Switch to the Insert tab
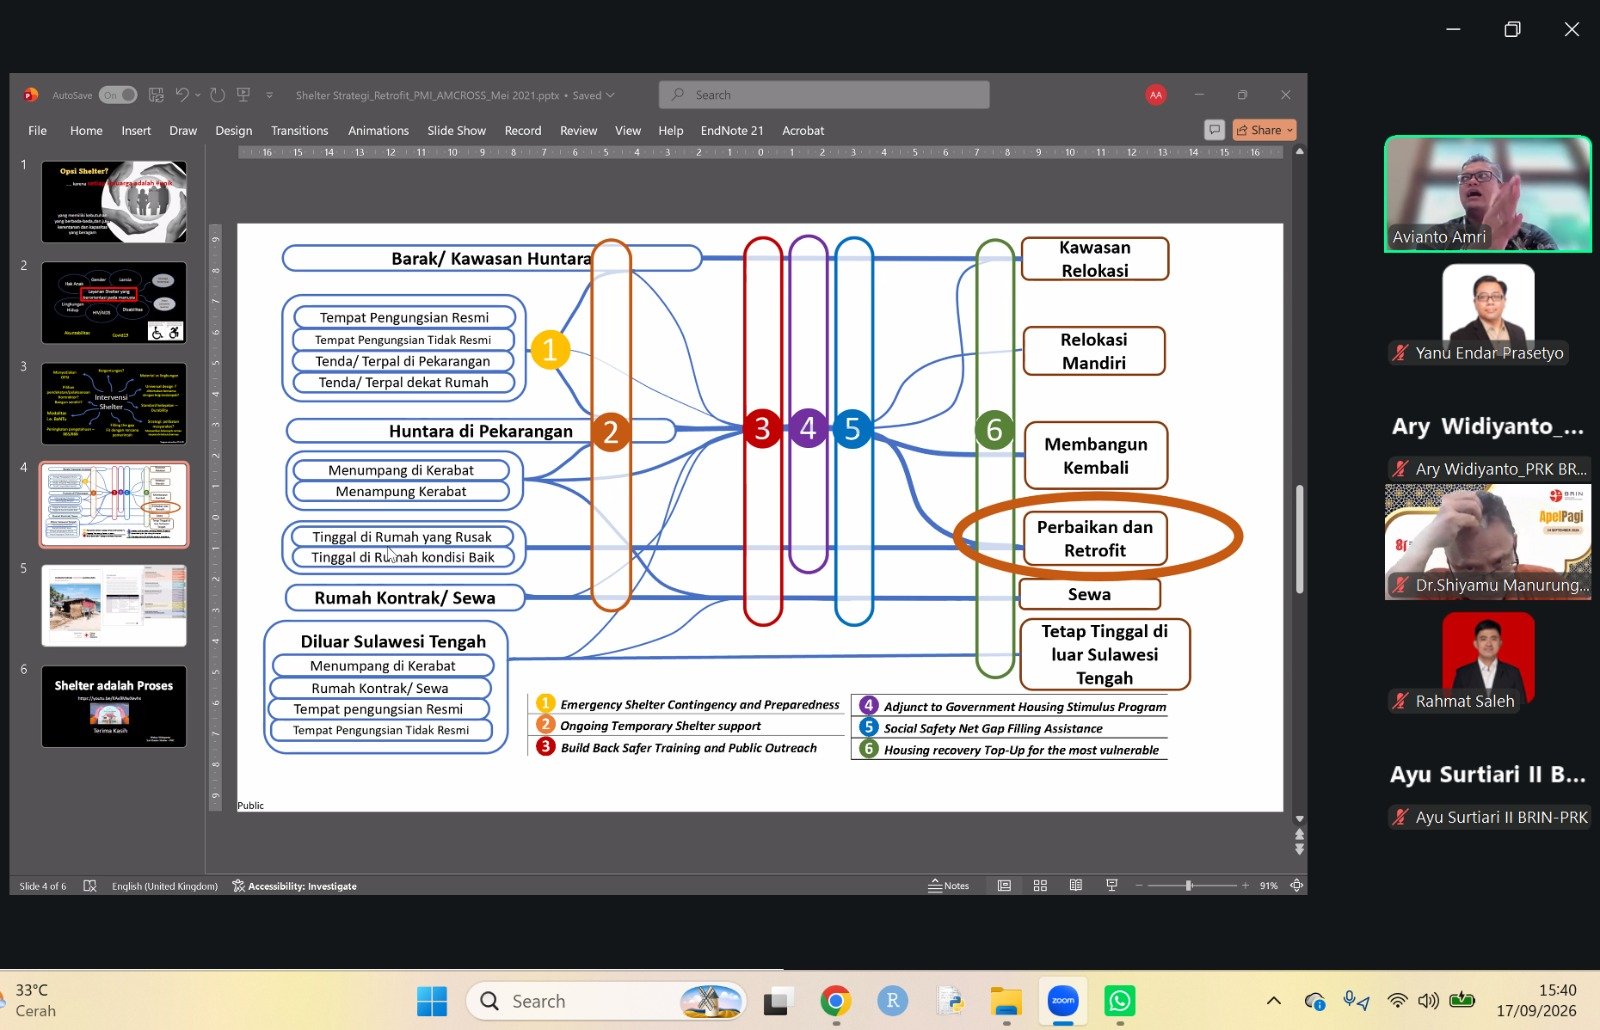 [136, 131]
